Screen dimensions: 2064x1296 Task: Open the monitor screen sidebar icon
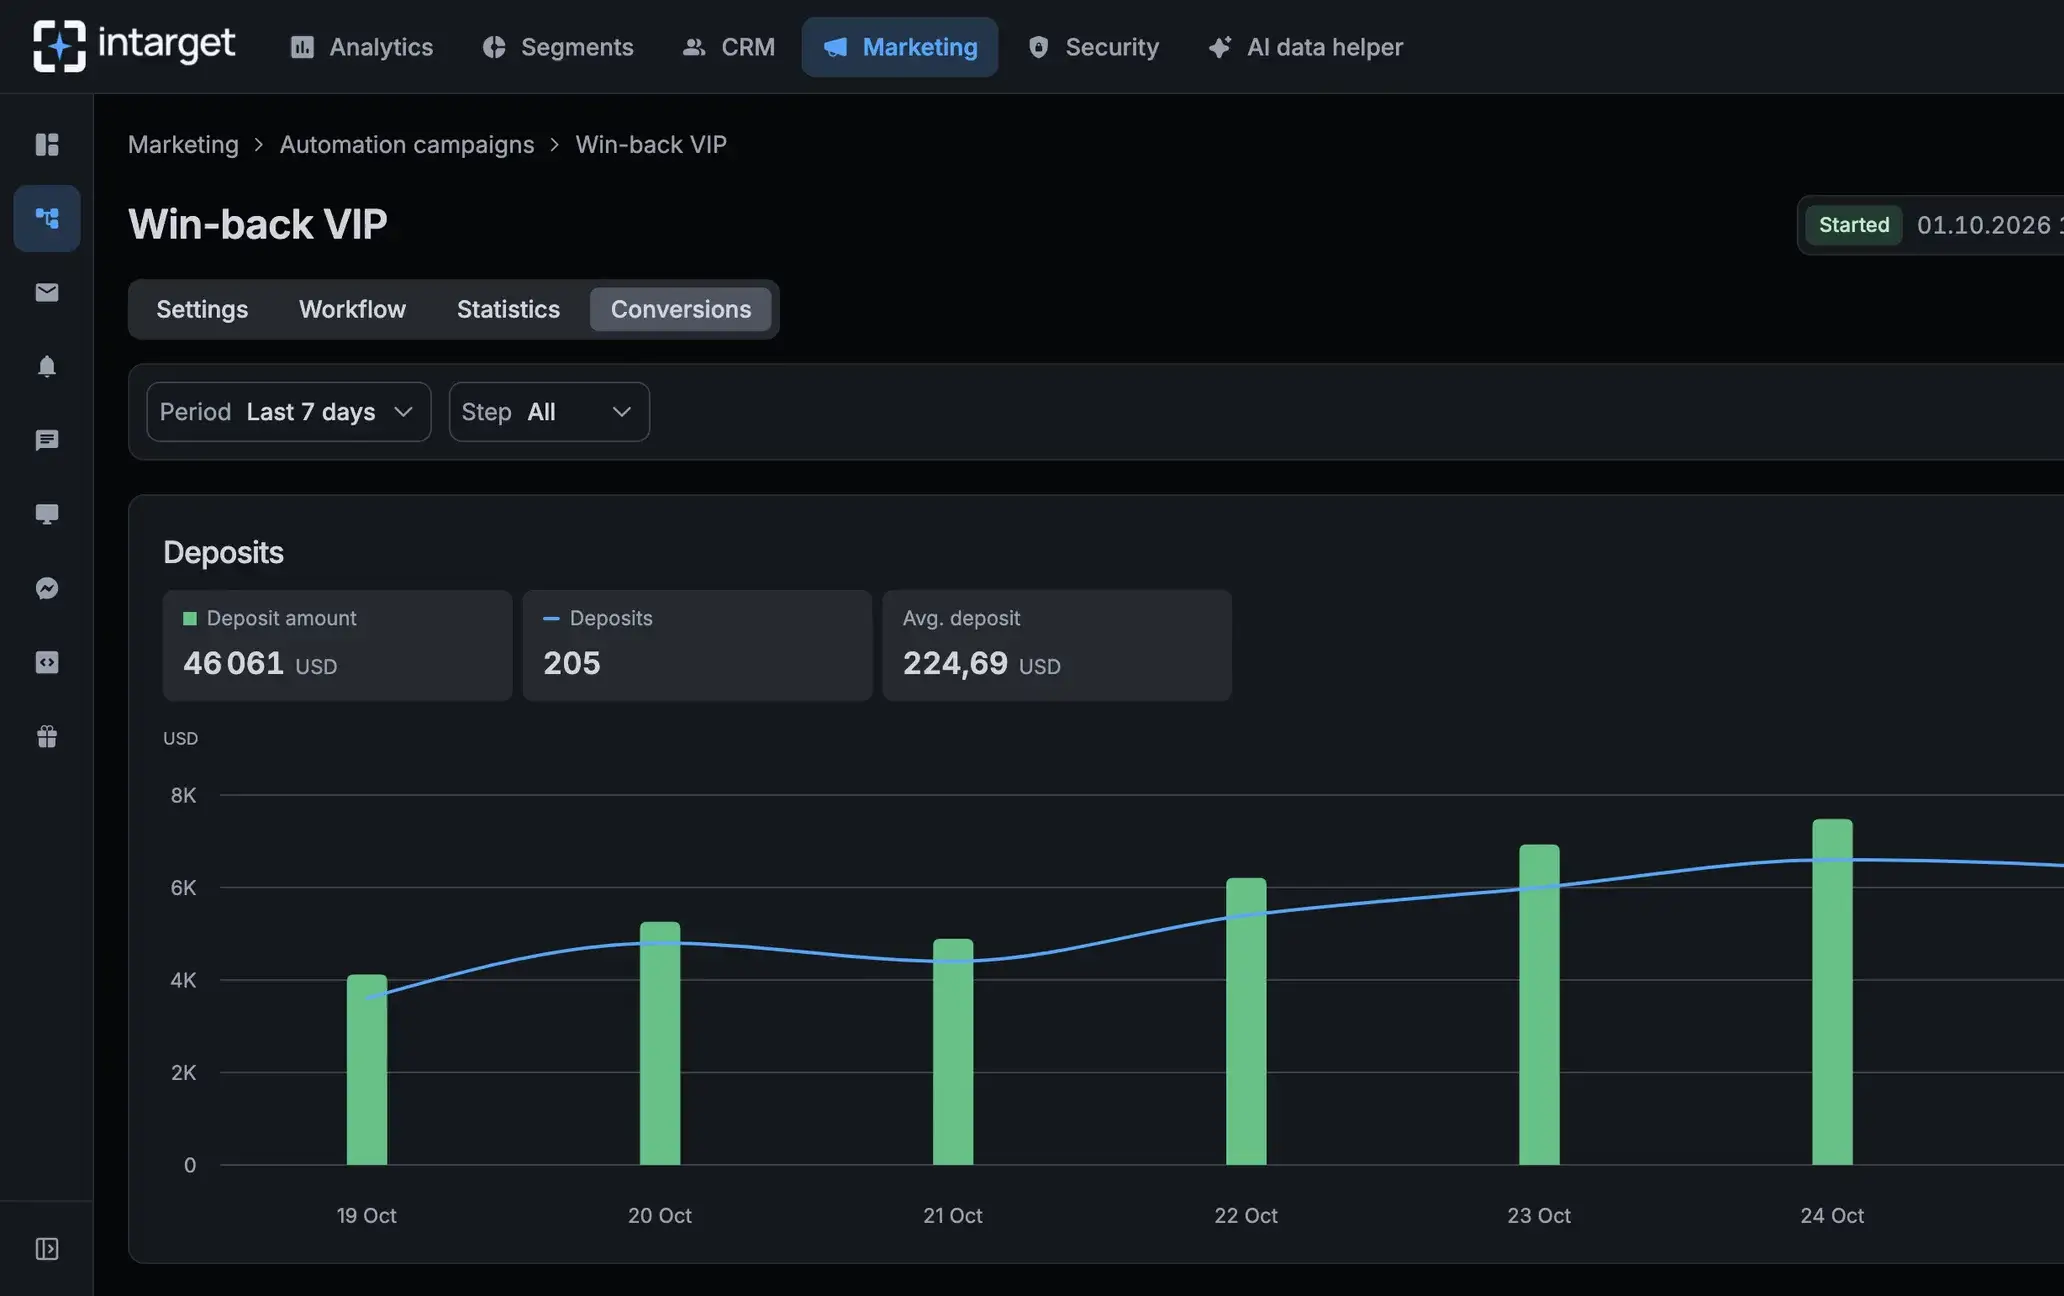point(47,514)
